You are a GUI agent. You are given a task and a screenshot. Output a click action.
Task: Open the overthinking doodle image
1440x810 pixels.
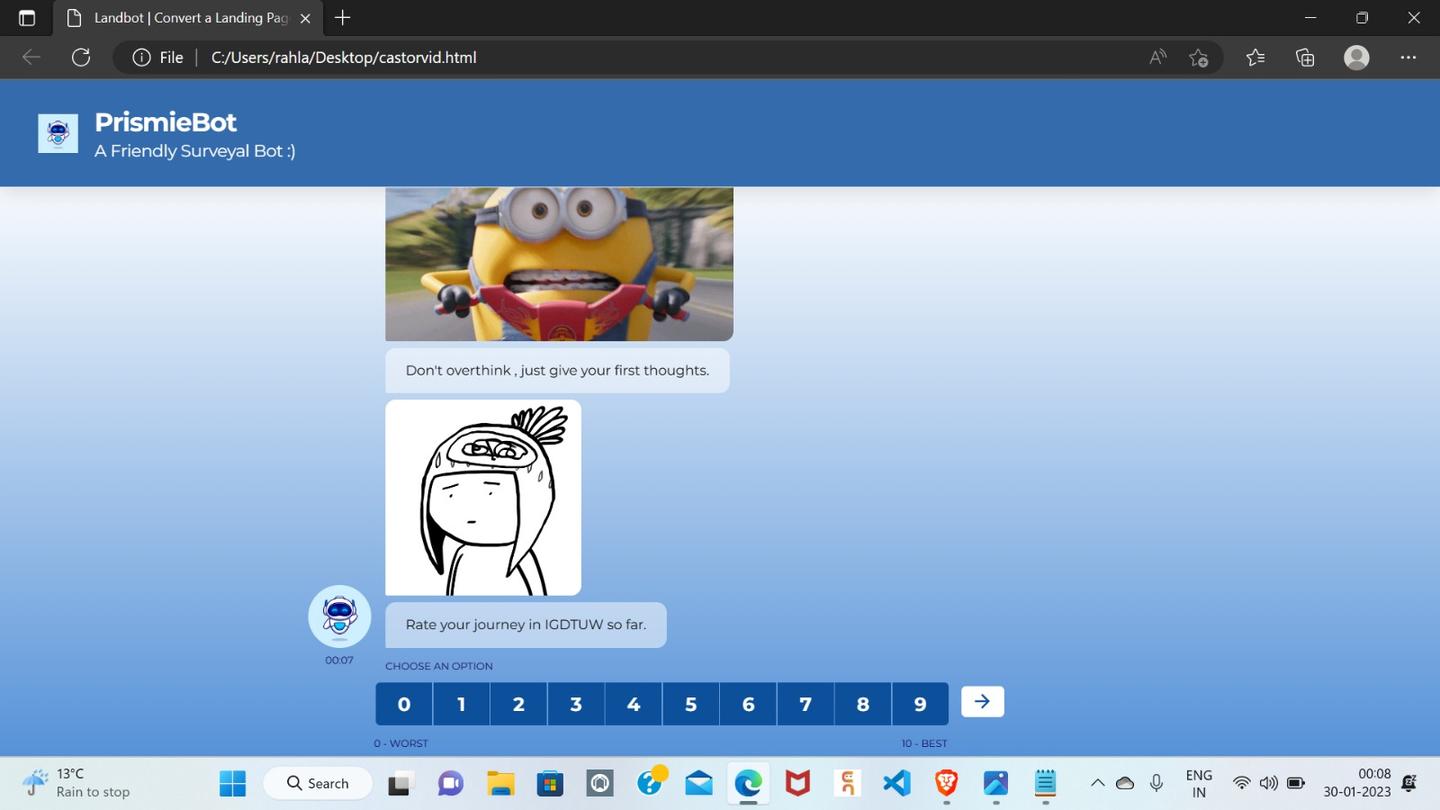[x=483, y=498]
